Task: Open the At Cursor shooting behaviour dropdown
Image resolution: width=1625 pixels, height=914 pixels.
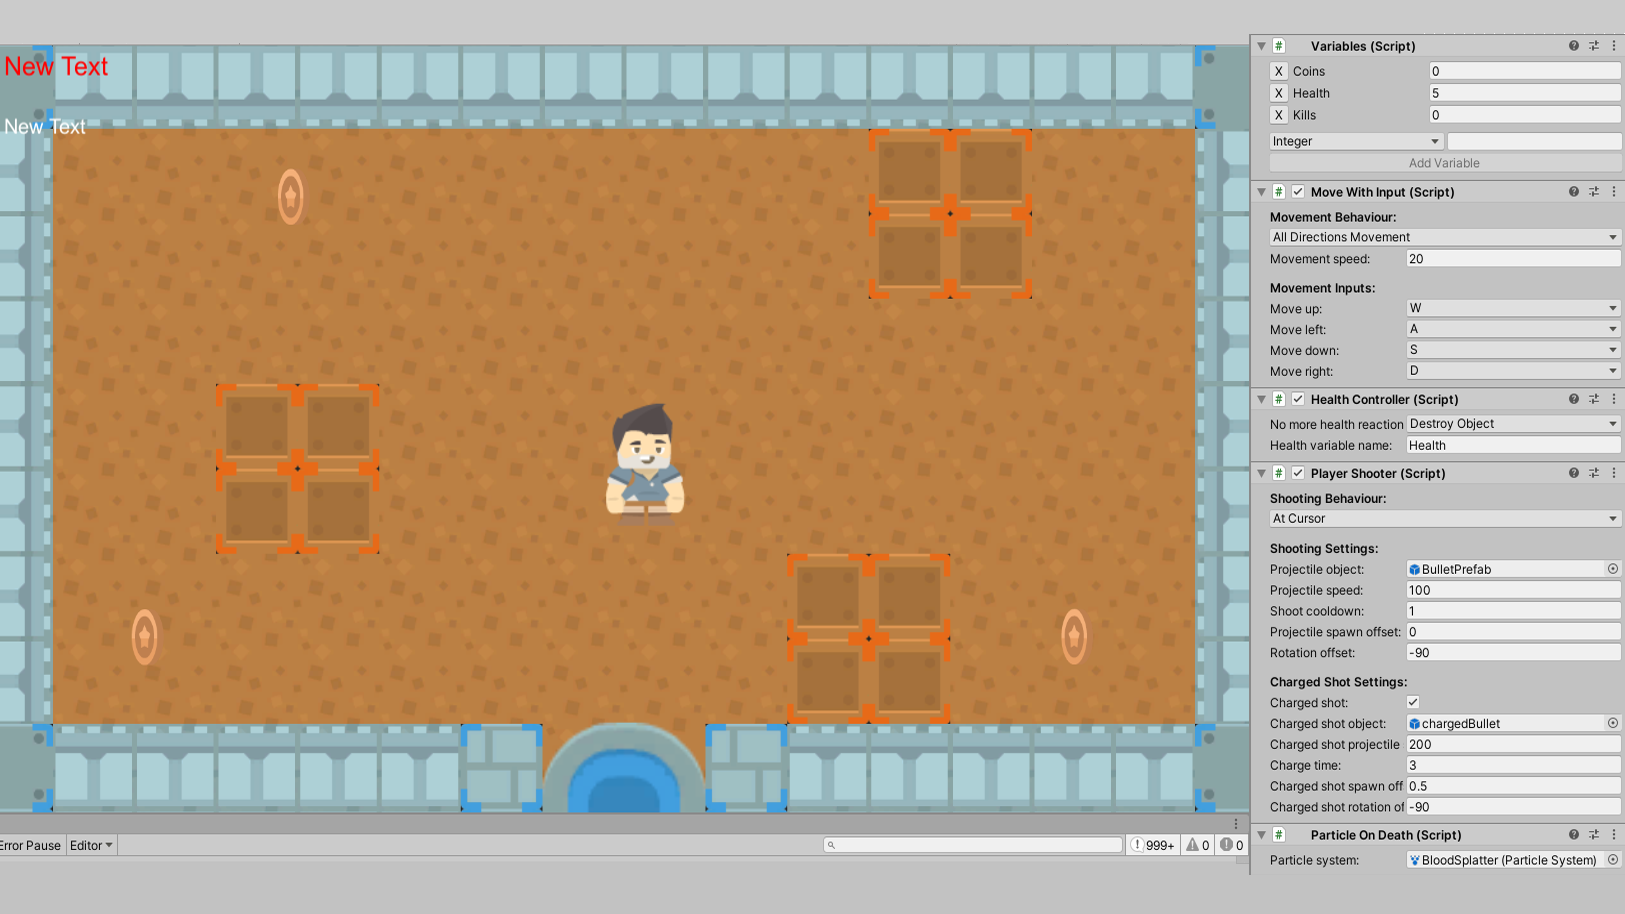Action: pos(1444,518)
